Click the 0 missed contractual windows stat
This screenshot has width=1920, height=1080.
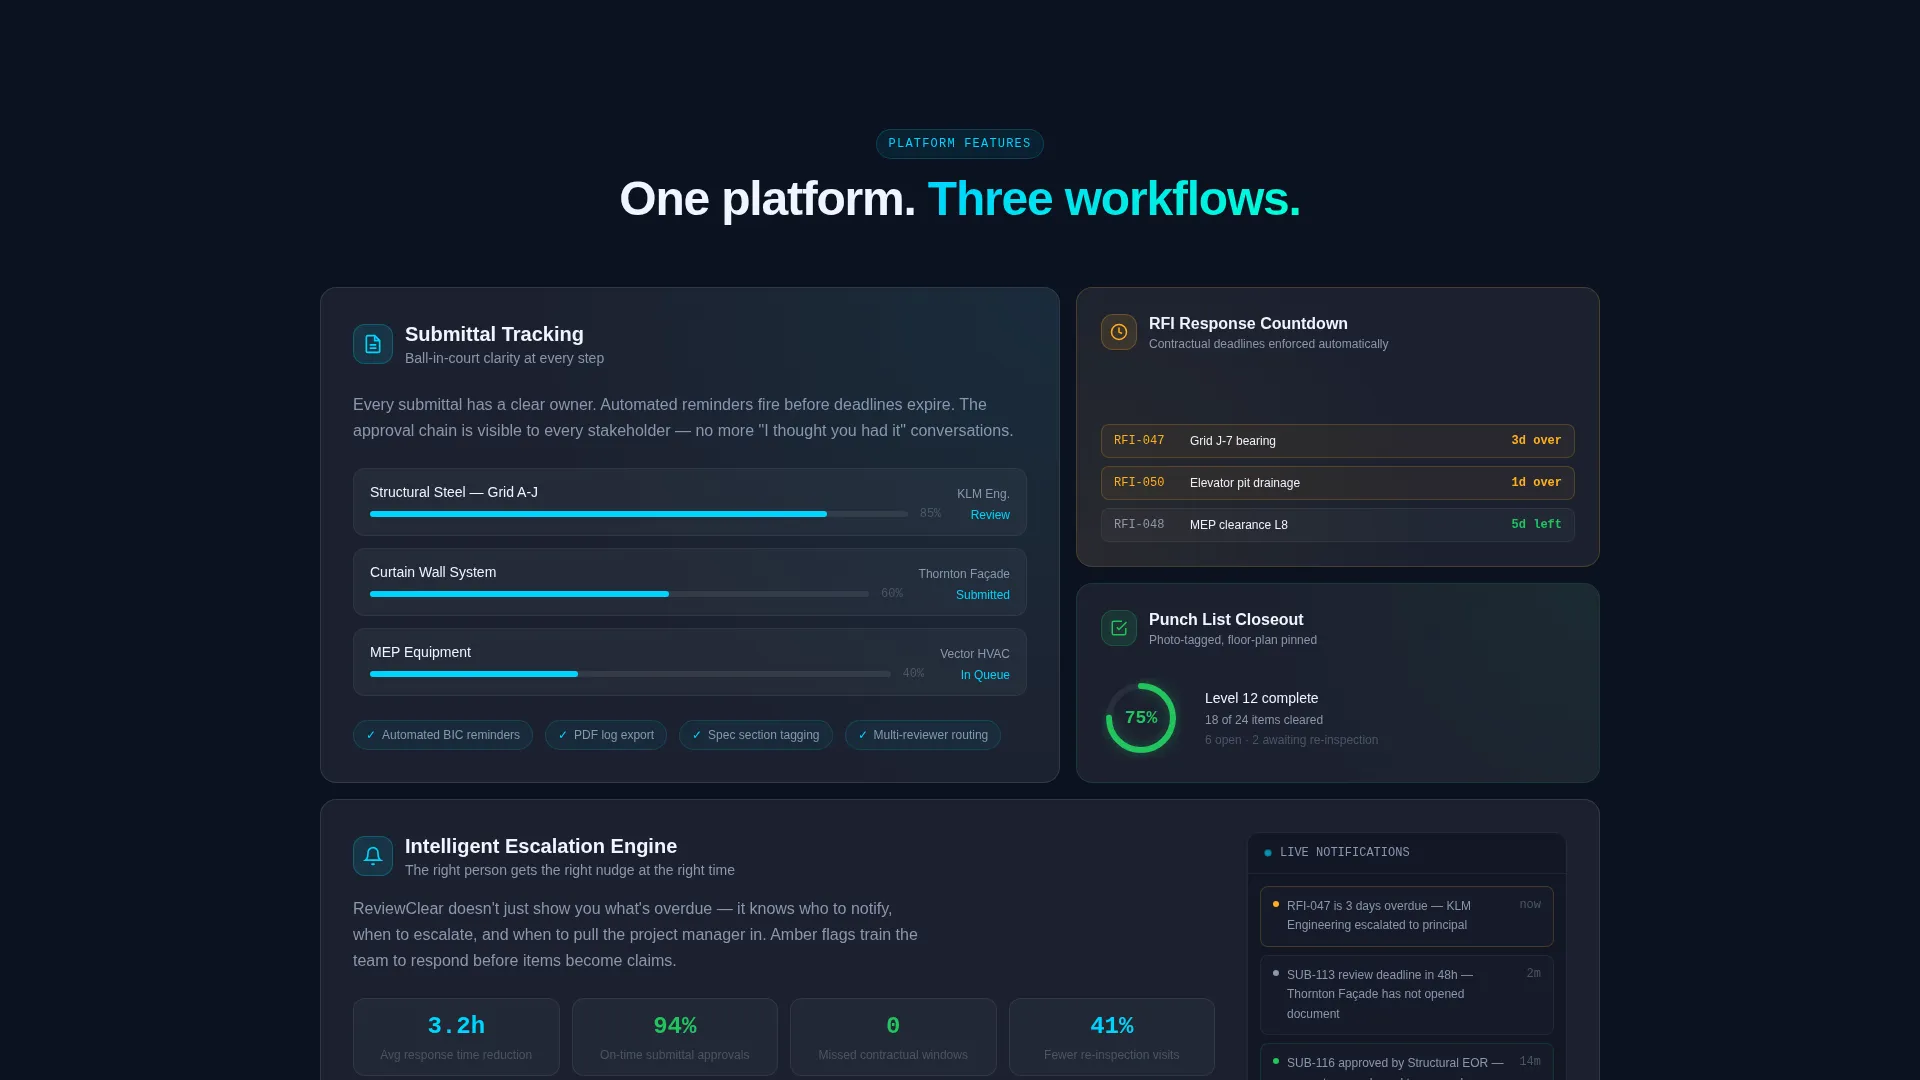(x=893, y=1037)
